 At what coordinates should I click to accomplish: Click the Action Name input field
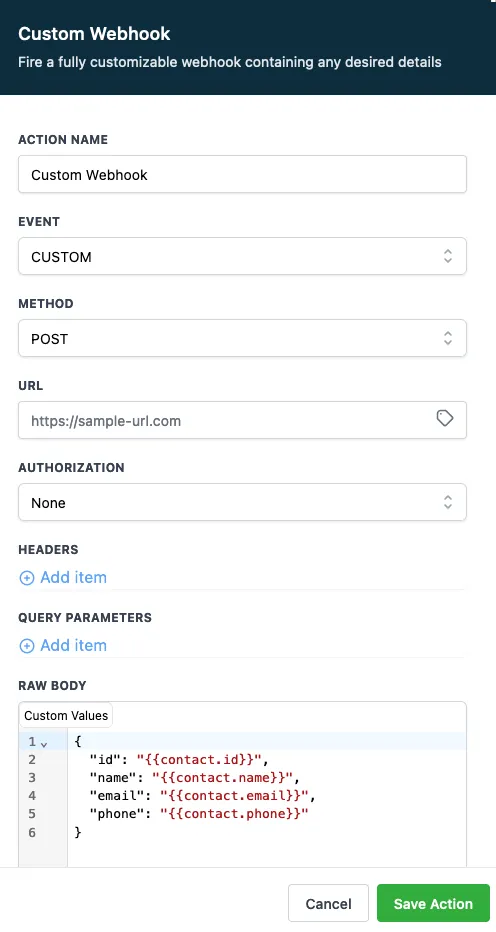pyautogui.click(x=242, y=174)
